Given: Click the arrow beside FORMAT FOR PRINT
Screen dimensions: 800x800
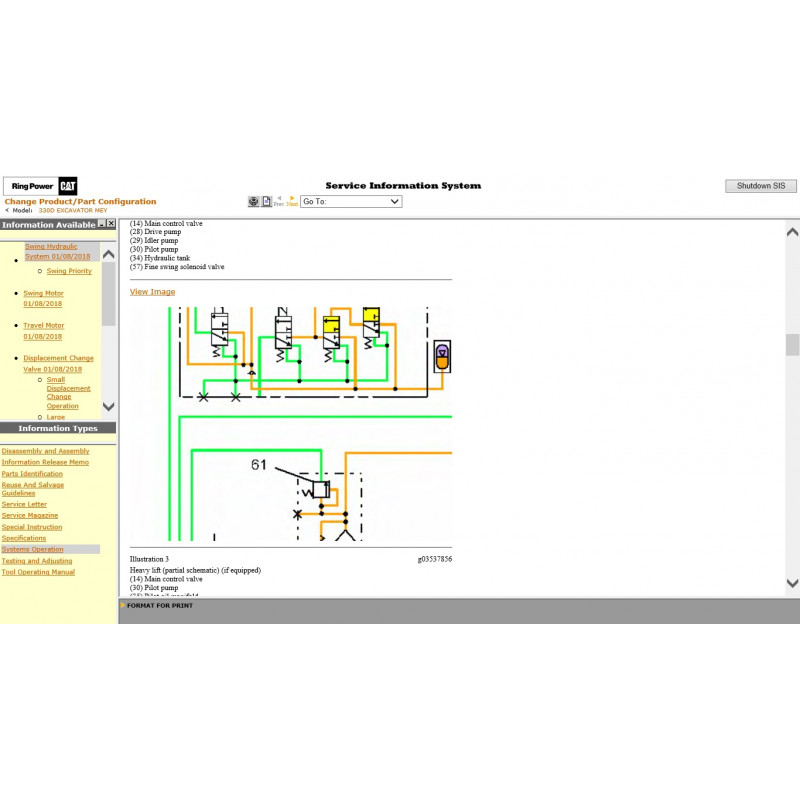Looking at the screenshot, I should pos(123,605).
